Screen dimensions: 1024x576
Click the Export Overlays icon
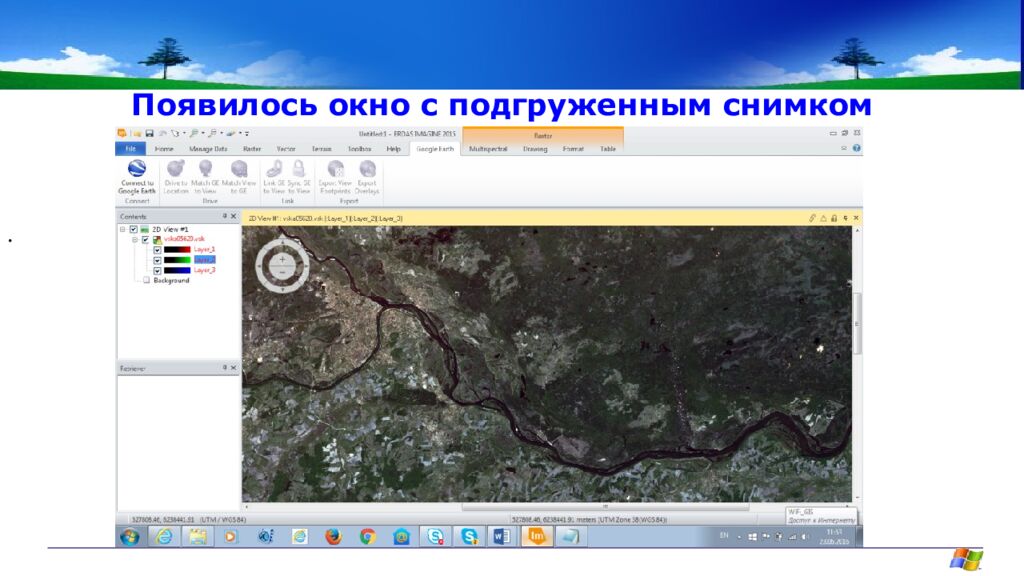(367, 170)
